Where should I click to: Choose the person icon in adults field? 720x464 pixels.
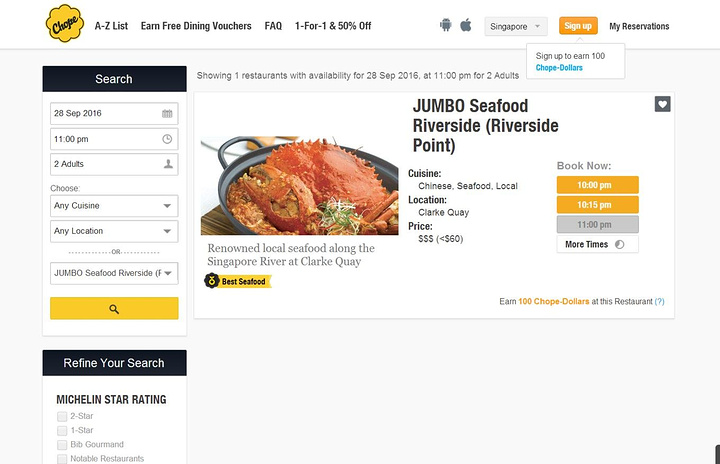[168, 164]
